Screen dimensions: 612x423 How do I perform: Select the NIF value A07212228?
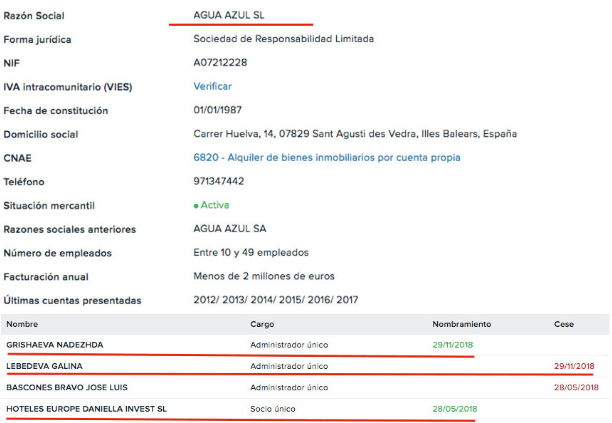coord(220,62)
